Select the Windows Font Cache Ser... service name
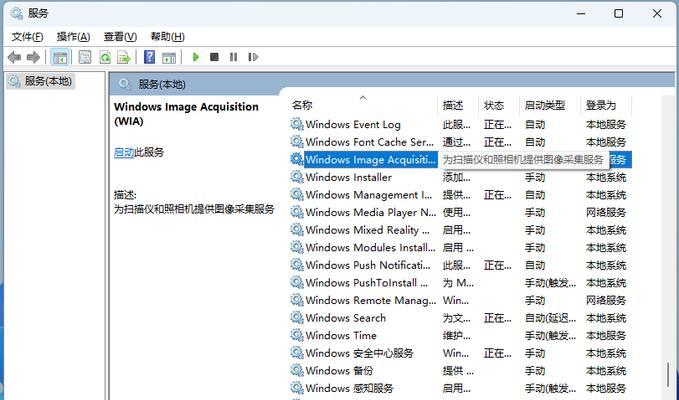The height and width of the screenshot is (400, 679). tap(369, 142)
